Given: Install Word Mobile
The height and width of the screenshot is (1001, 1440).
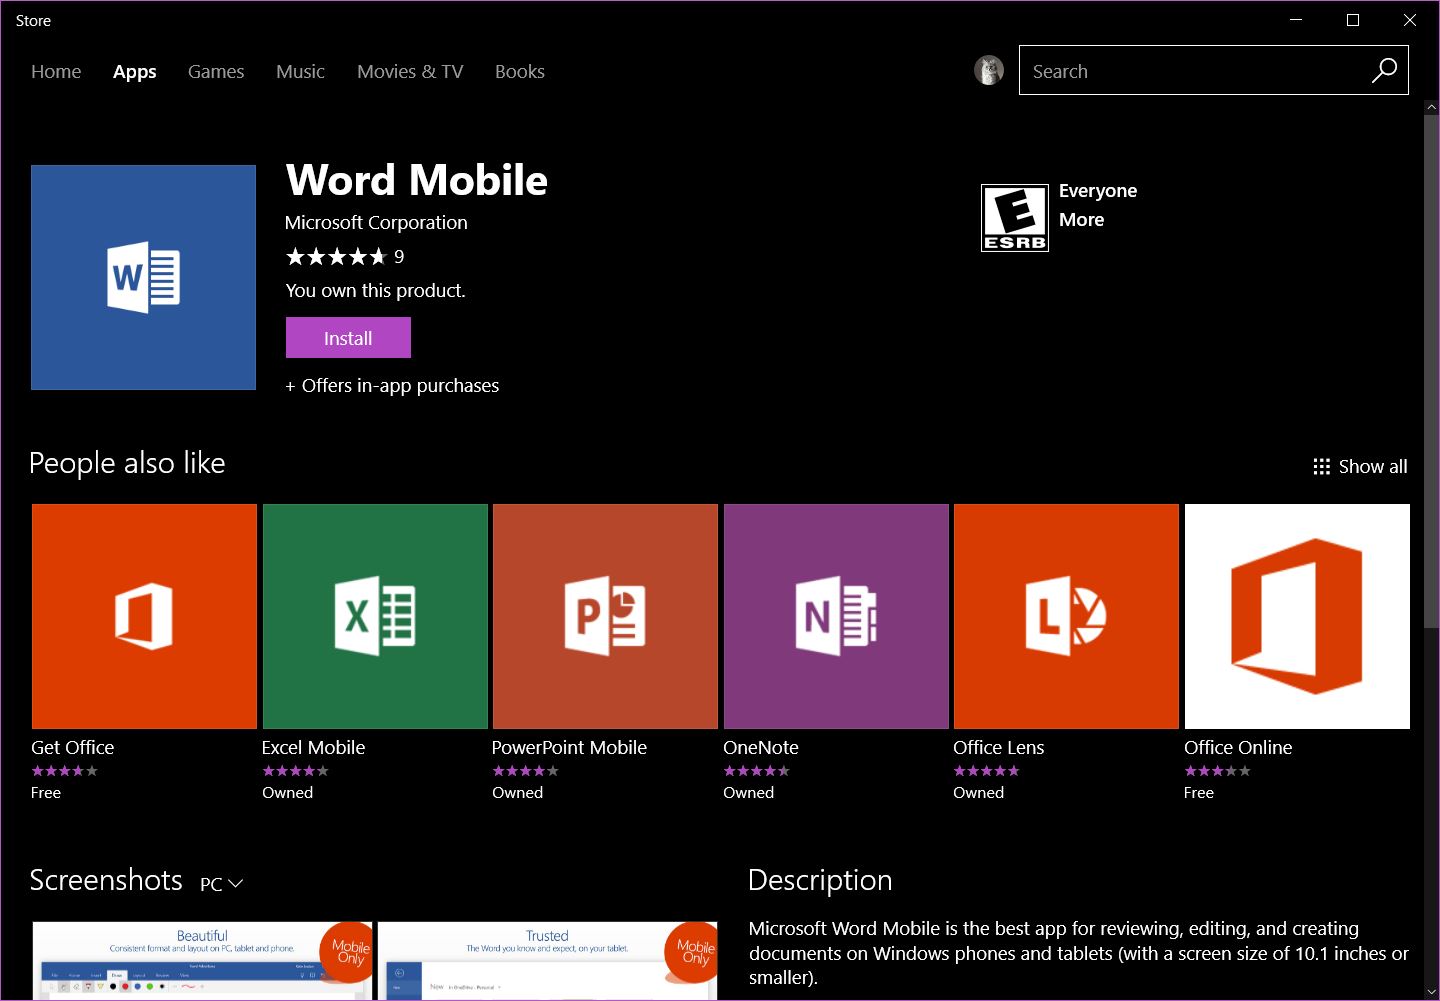Looking at the screenshot, I should [348, 338].
